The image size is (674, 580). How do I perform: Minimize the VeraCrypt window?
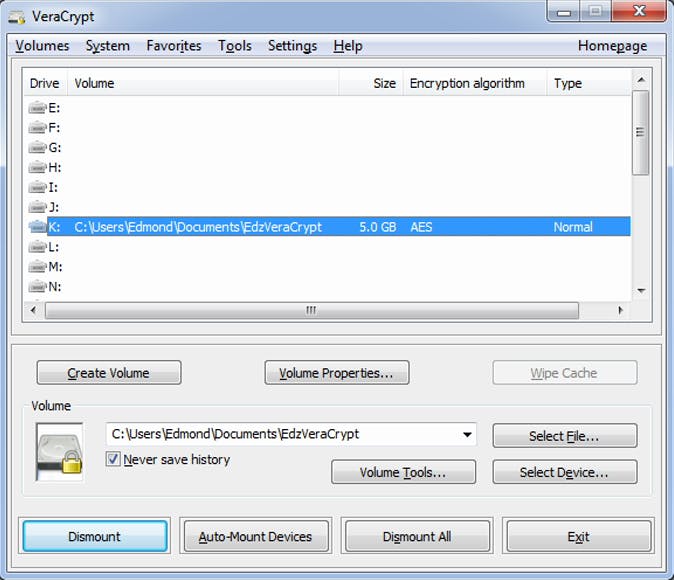point(564,11)
